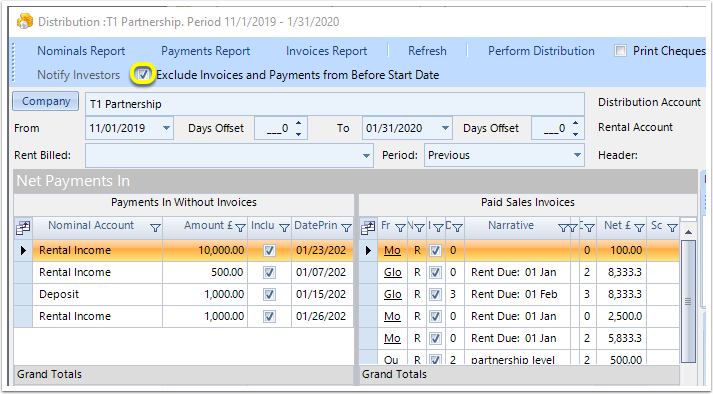Toggle Inclu checkbox for the 01/26 Rental Income row
The height and width of the screenshot is (394, 713).
point(269,316)
